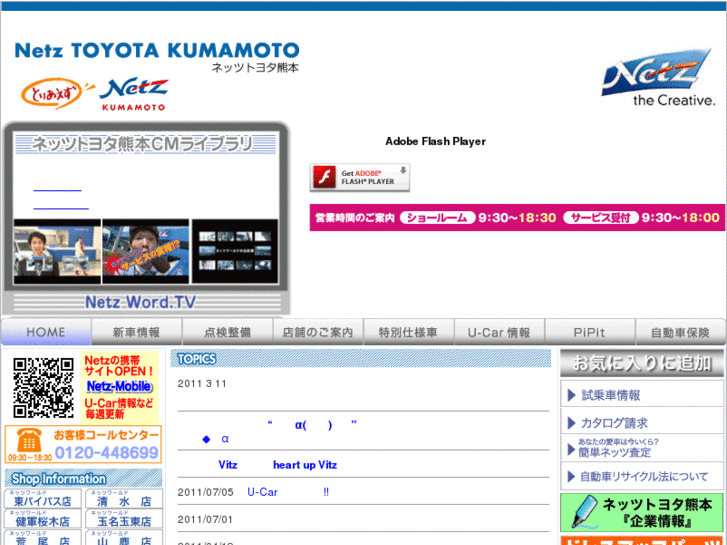The height and width of the screenshot is (545, 727).
Task: Open the 自動車リサイクル法について sidebar link
Action: pos(642,476)
